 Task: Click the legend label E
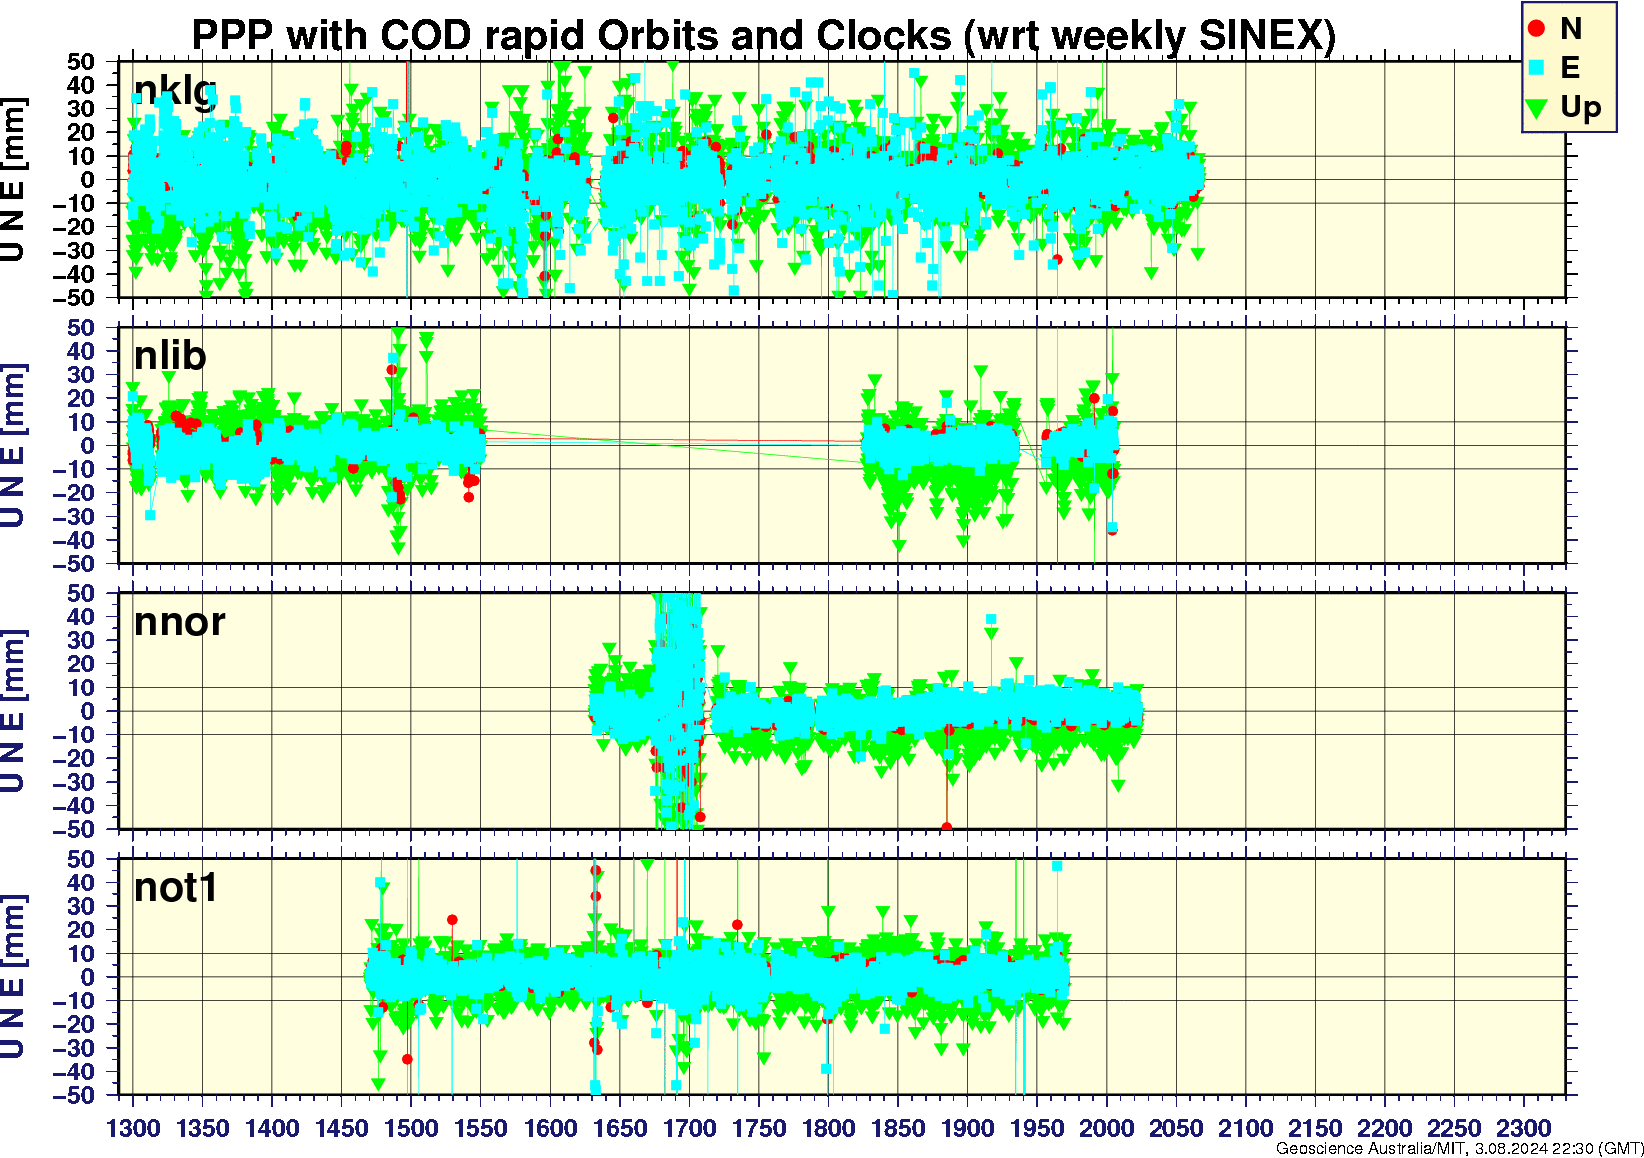[1570, 67]
